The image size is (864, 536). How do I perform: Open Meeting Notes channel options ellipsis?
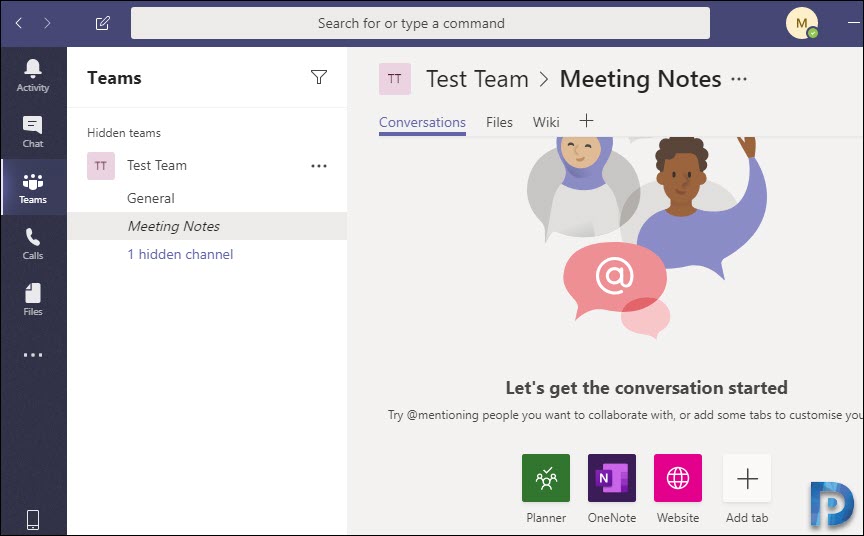click(739, 79)
